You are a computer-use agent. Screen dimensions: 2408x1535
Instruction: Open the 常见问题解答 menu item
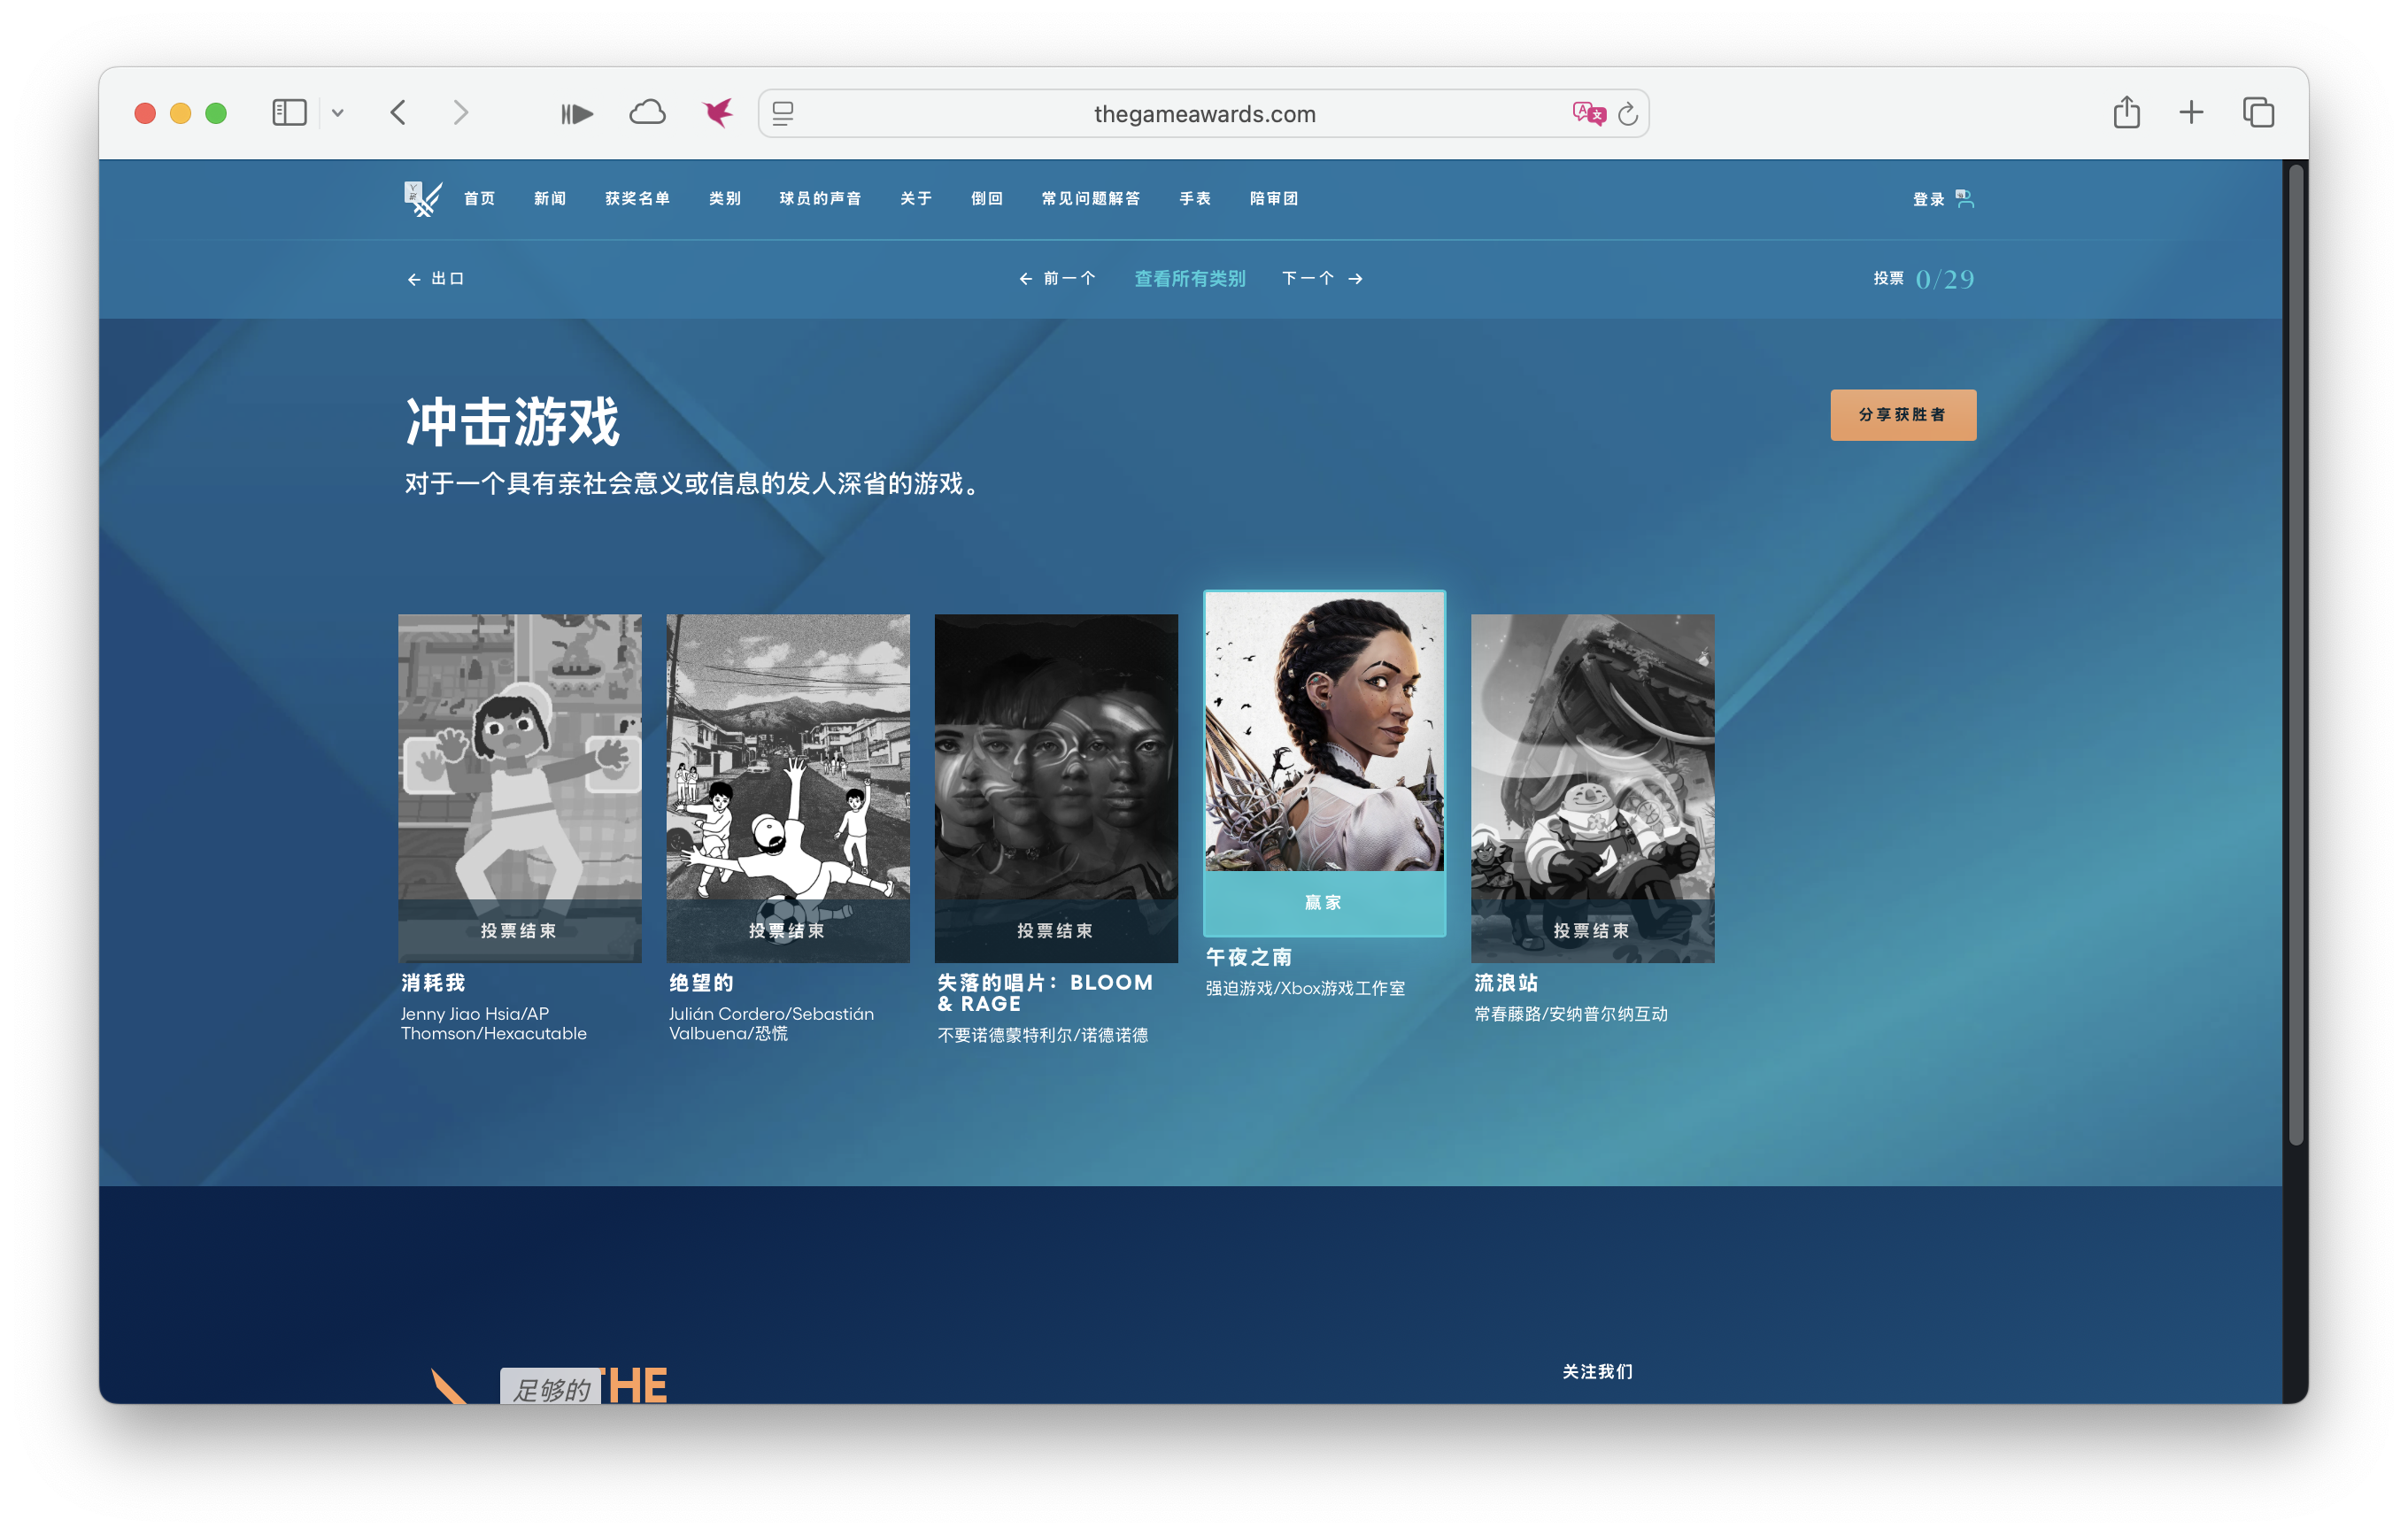click(1092, 198)
